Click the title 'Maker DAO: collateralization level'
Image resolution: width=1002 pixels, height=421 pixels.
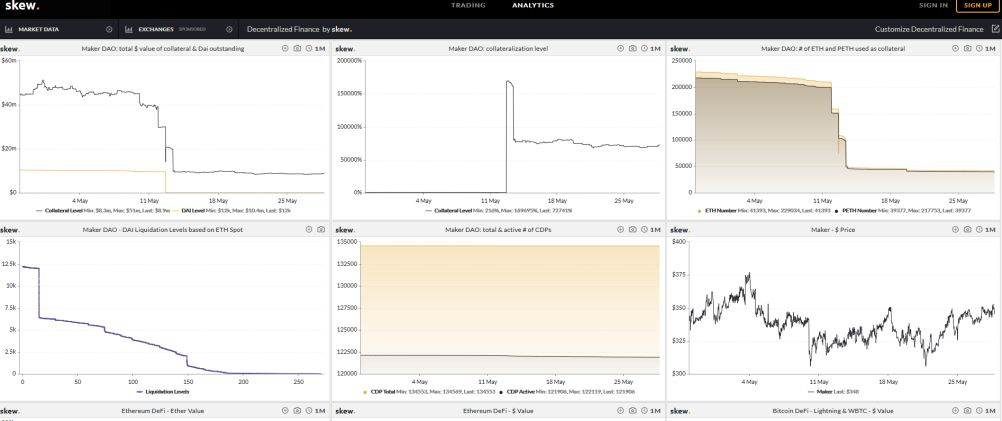[x=498, y=49]
